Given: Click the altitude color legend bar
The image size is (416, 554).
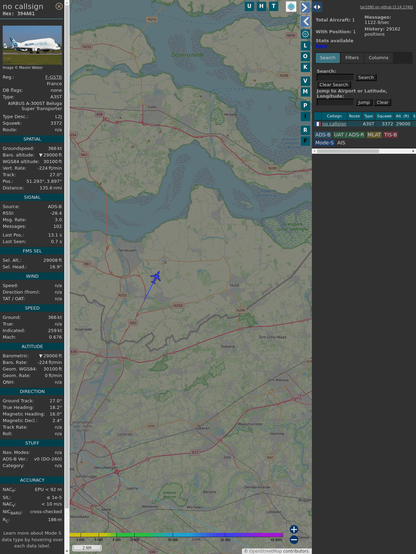Looking at the screenshot, I should point(176,535).
